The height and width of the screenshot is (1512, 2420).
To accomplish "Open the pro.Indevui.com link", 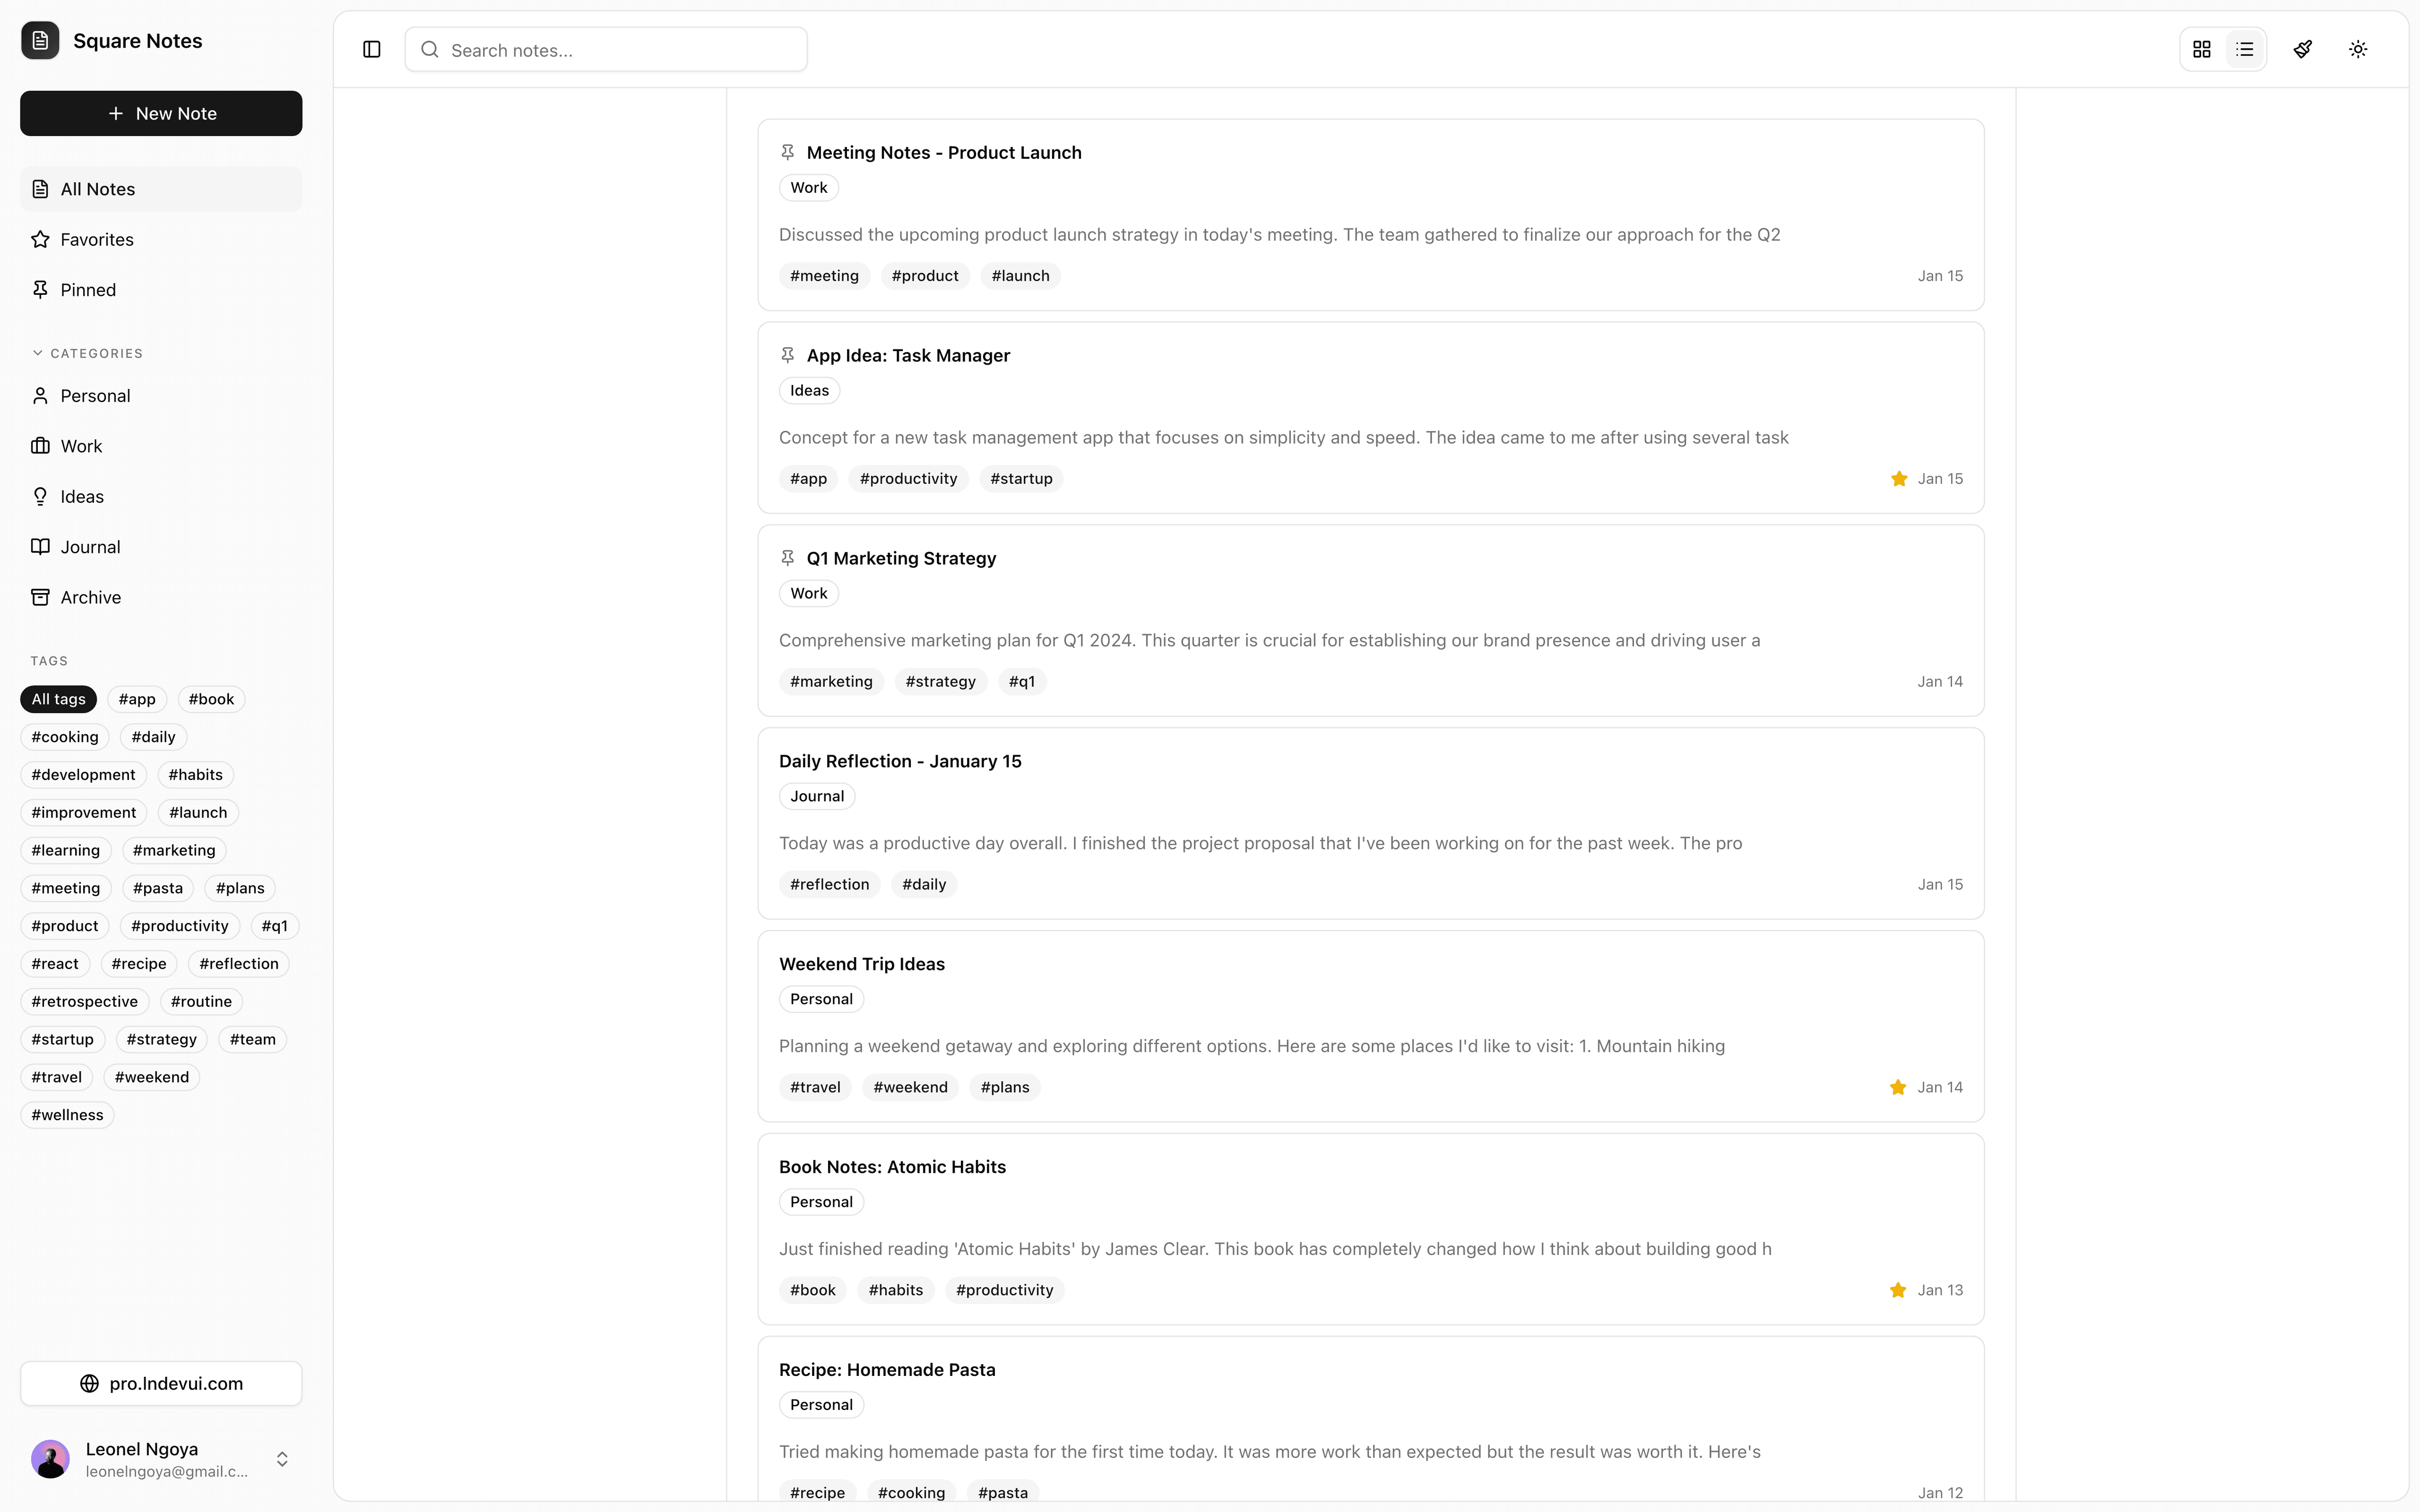I will click(161, 1384).
